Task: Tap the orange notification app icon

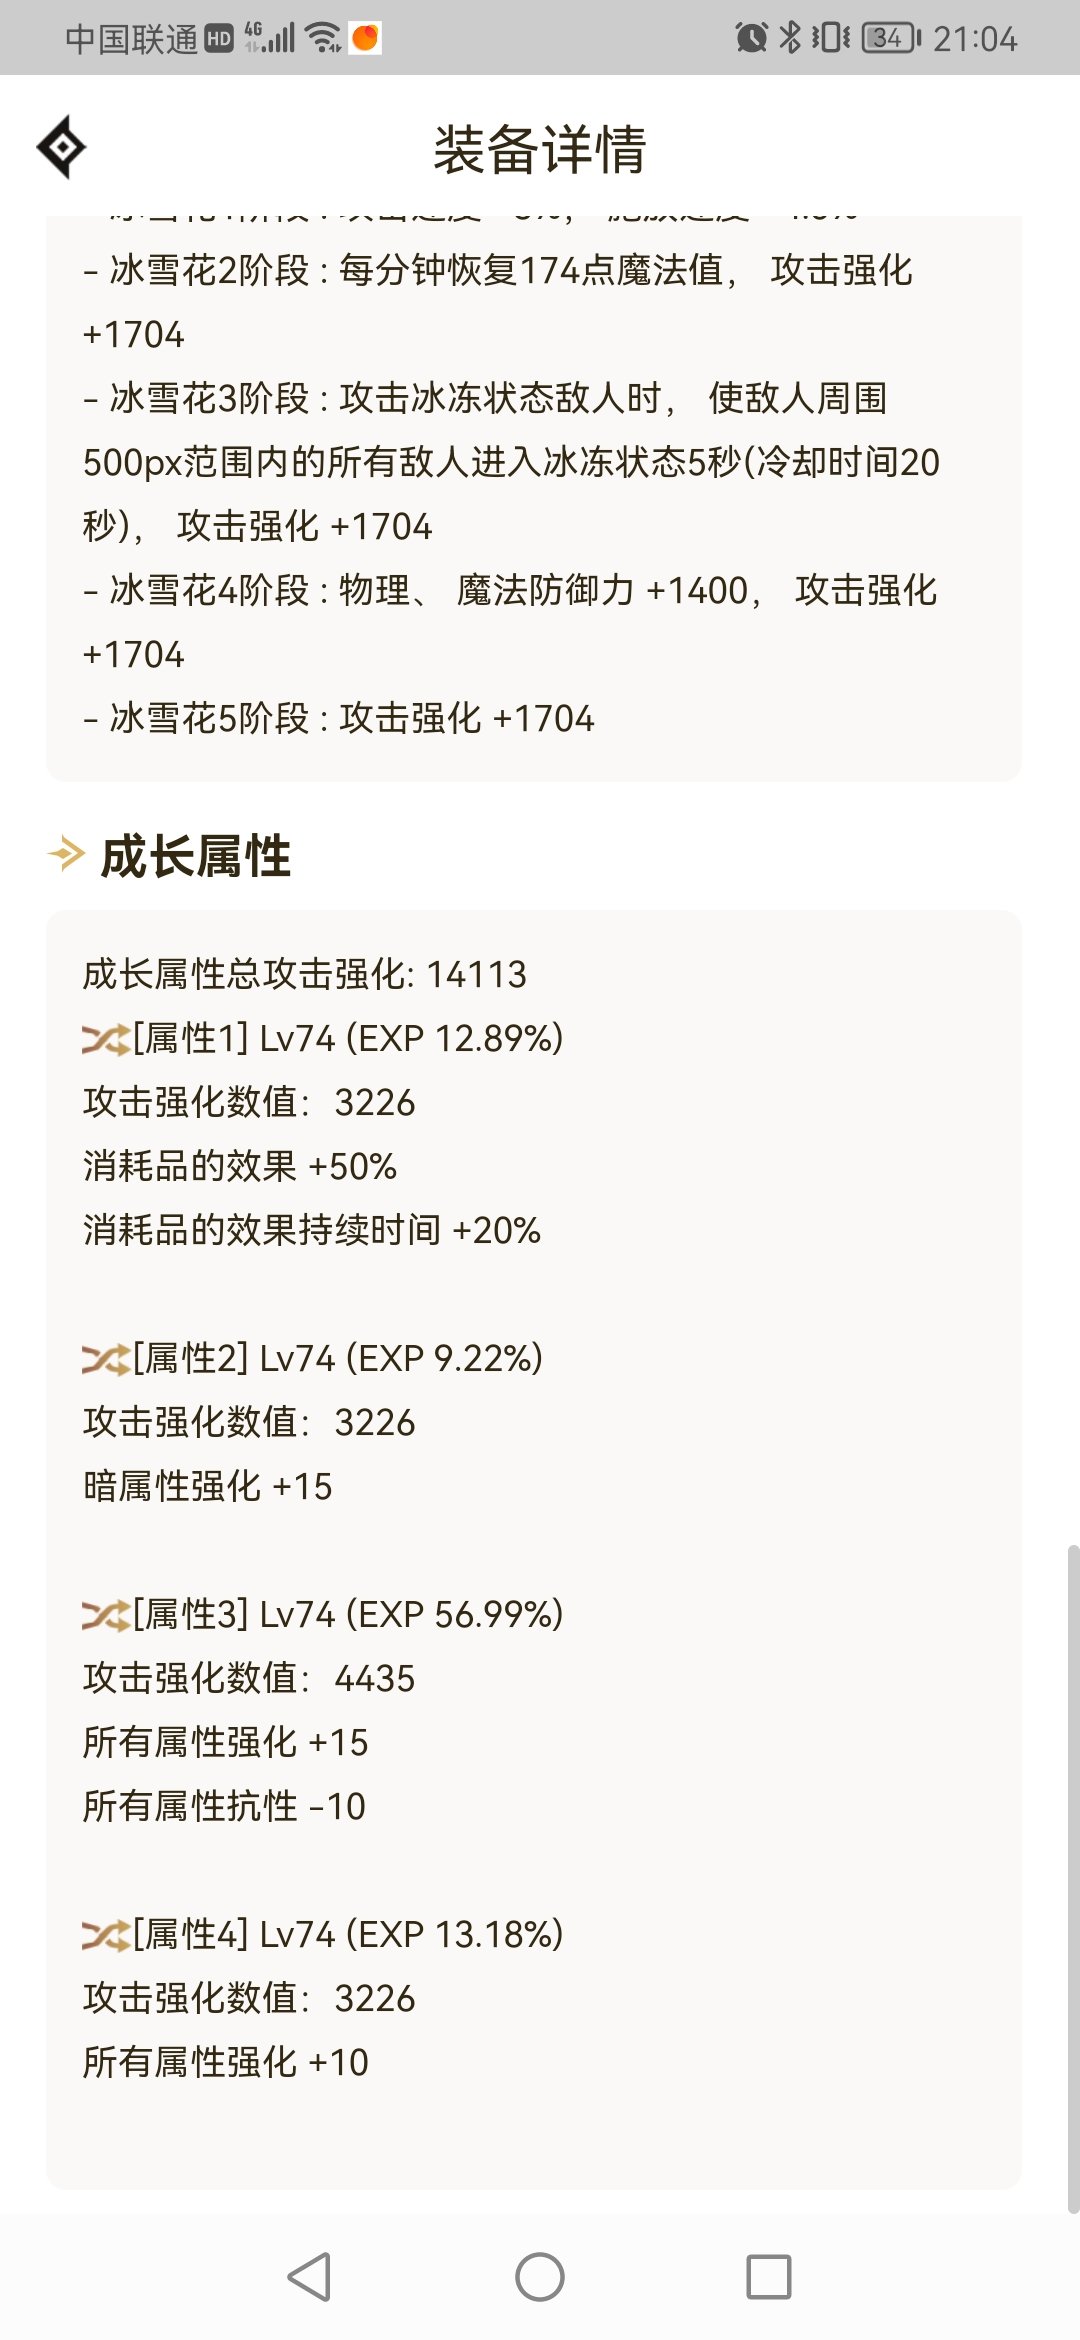Action: tap(365, 38)
